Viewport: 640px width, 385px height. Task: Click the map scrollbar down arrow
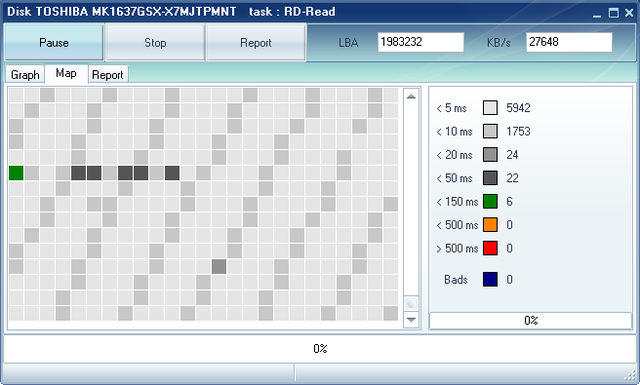click(x=411, y=320)
